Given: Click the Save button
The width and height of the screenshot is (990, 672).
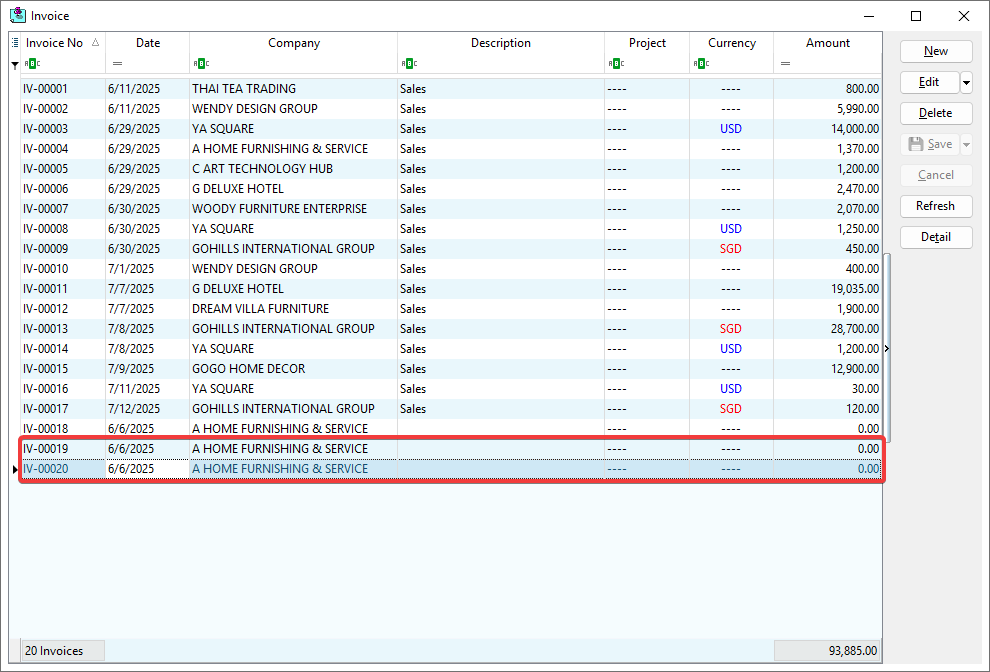Looking at the screenshot, I should coord(929,144).
